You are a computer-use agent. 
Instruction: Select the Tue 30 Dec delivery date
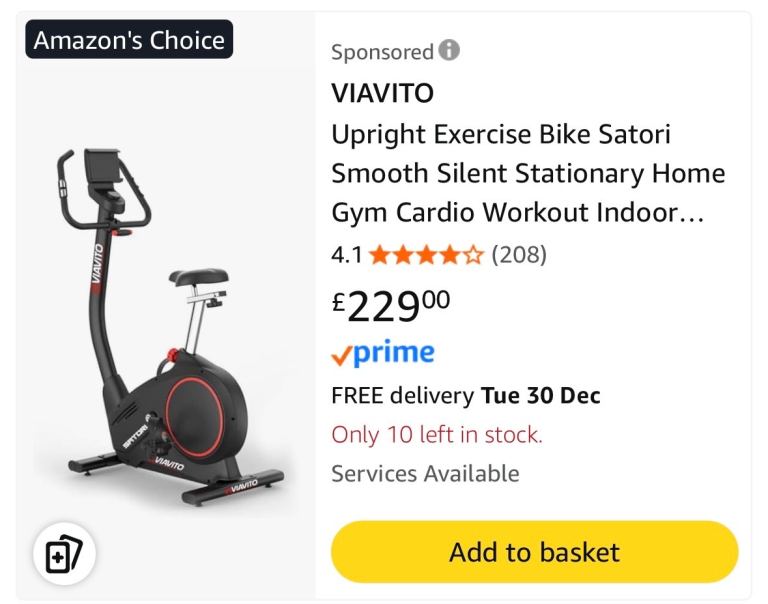point(540,395)
